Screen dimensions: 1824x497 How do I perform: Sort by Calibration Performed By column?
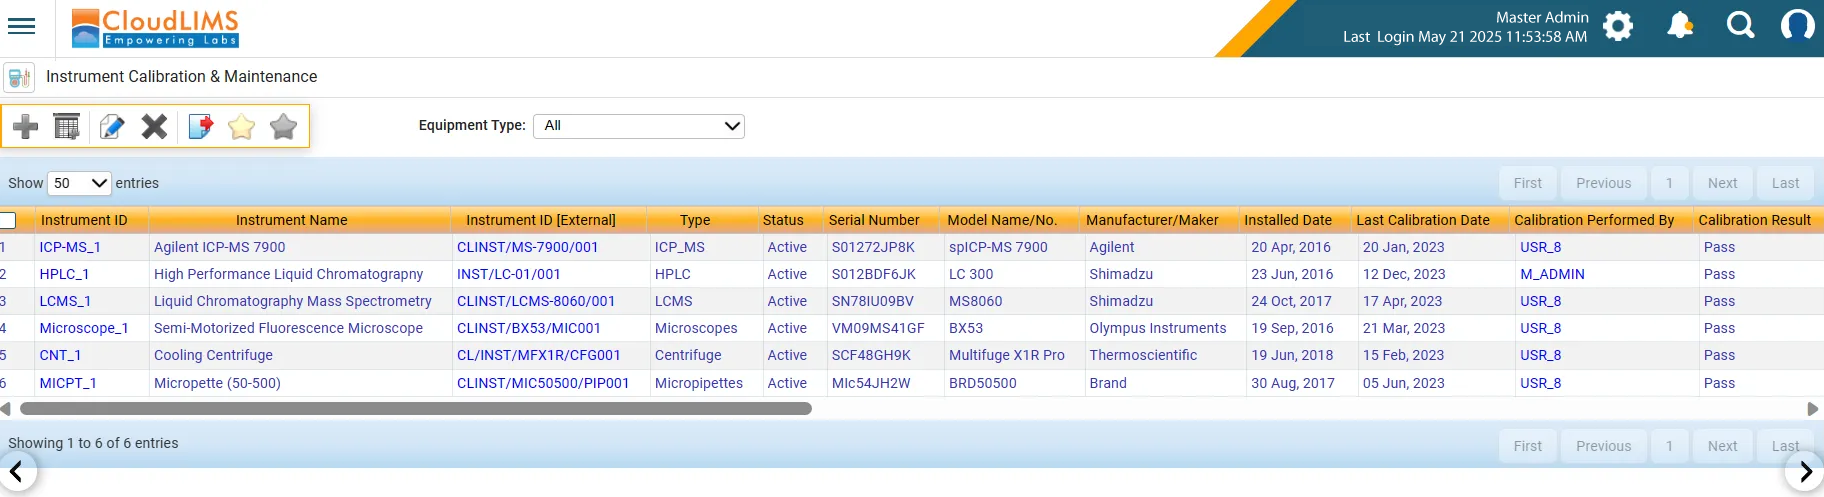[1594, 220]
